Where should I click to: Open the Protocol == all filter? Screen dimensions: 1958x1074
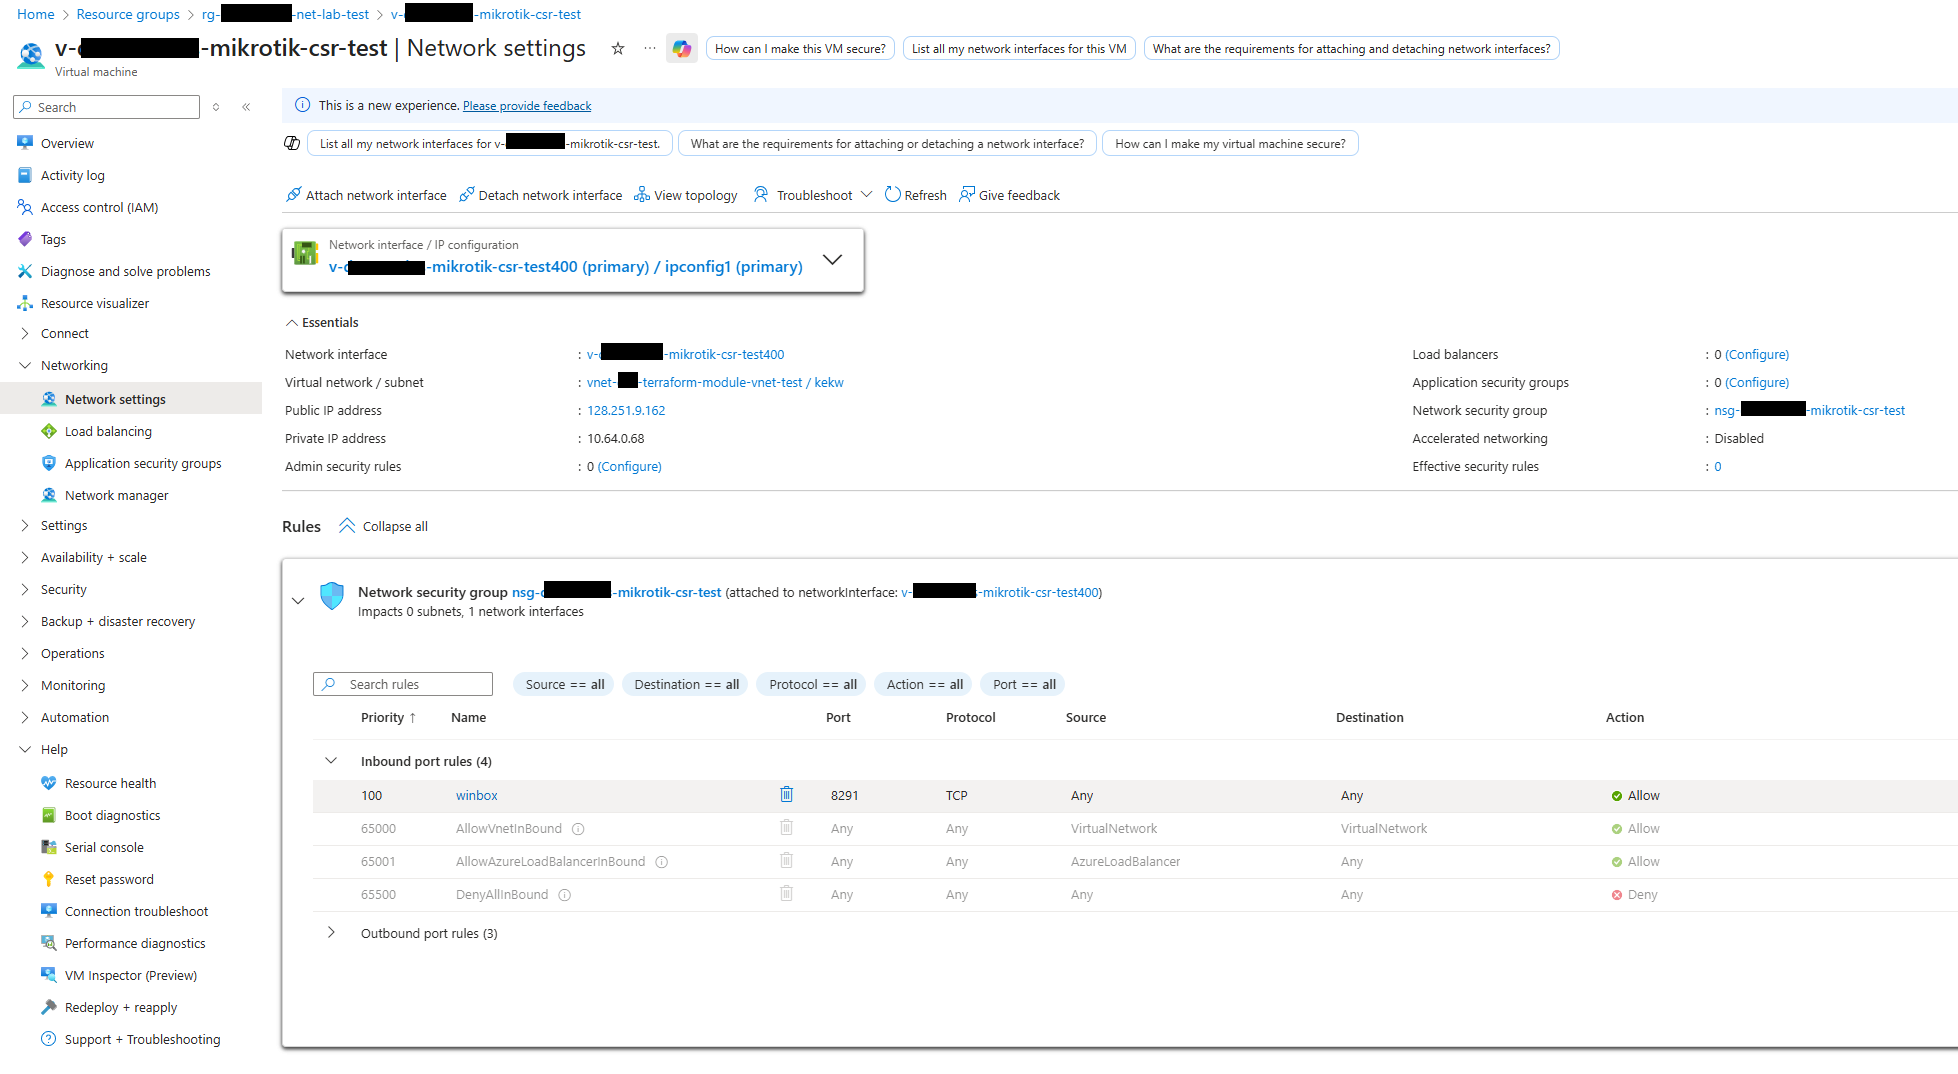[x=813, y=684]
